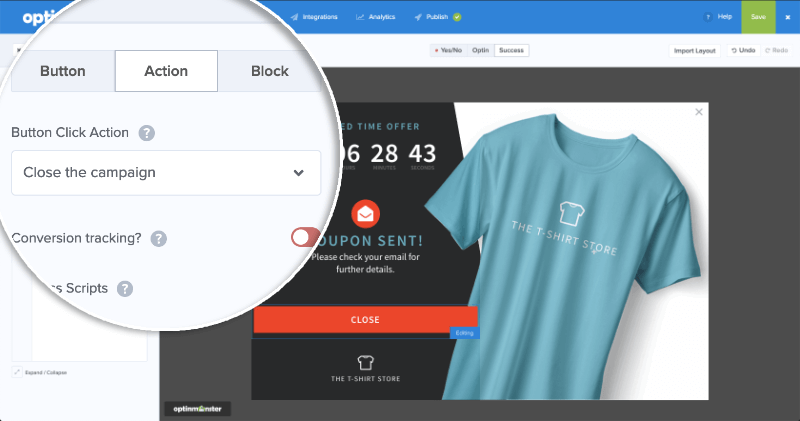The height and width of the screenshot is (421, 800).
Task: Click the orange envelope icon
Action: click(x=365, y=214)
